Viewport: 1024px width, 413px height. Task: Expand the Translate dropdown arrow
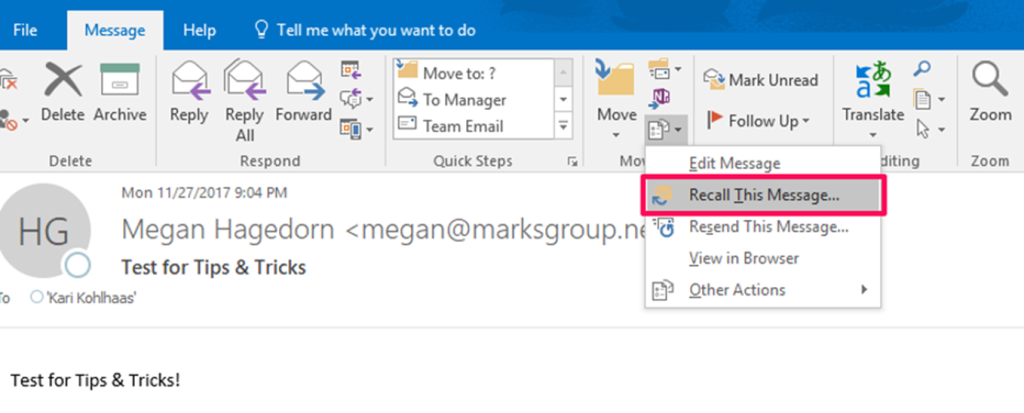873,136
